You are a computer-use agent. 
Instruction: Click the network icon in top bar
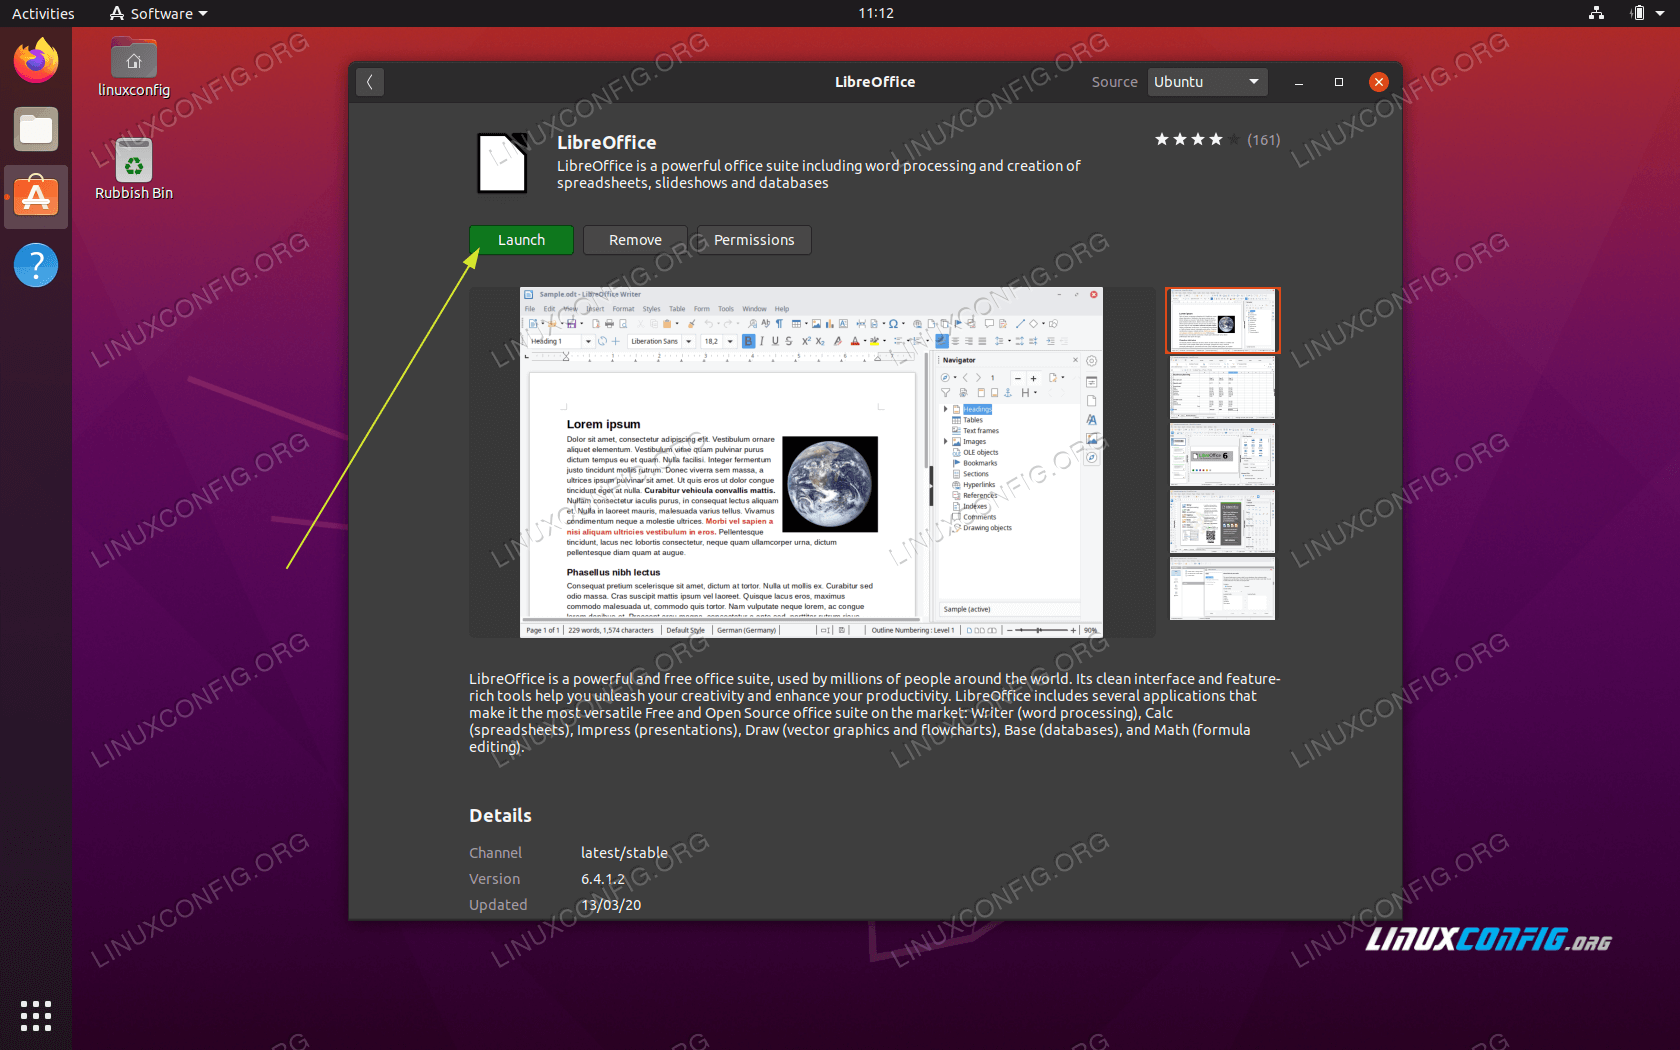(x=1596, y=13)
